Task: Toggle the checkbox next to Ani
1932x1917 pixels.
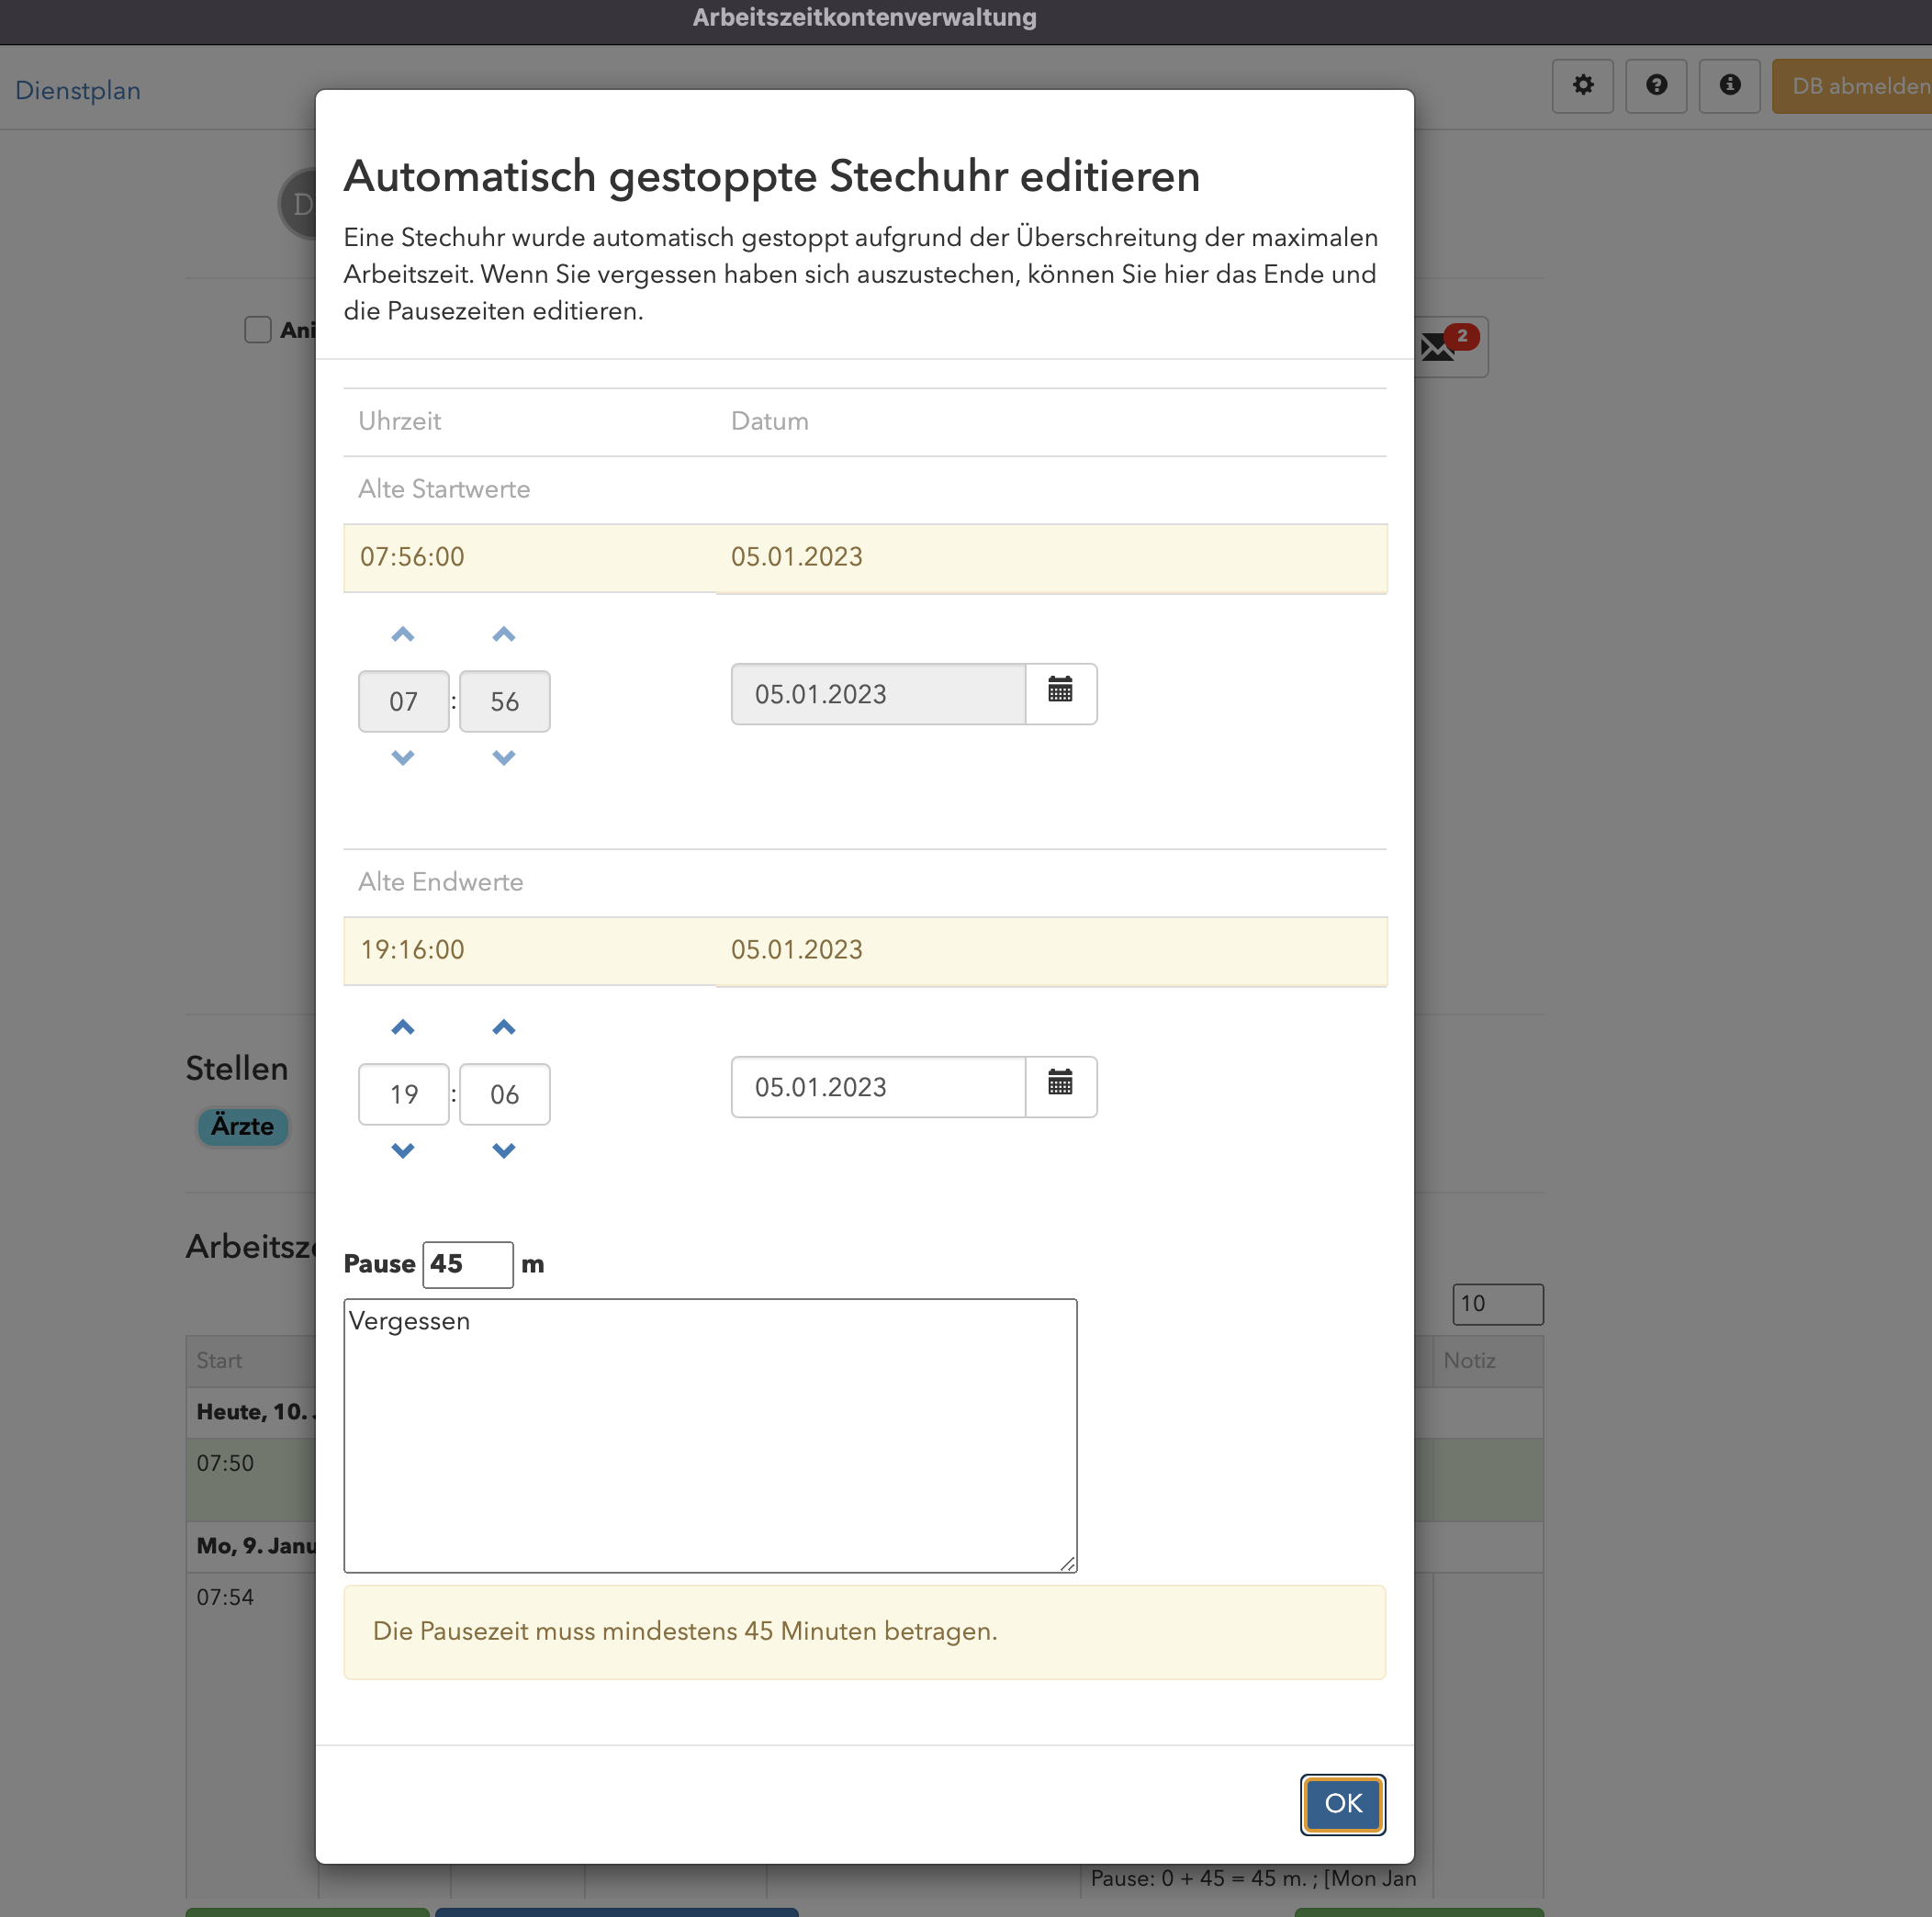Action: pos(258,329)
